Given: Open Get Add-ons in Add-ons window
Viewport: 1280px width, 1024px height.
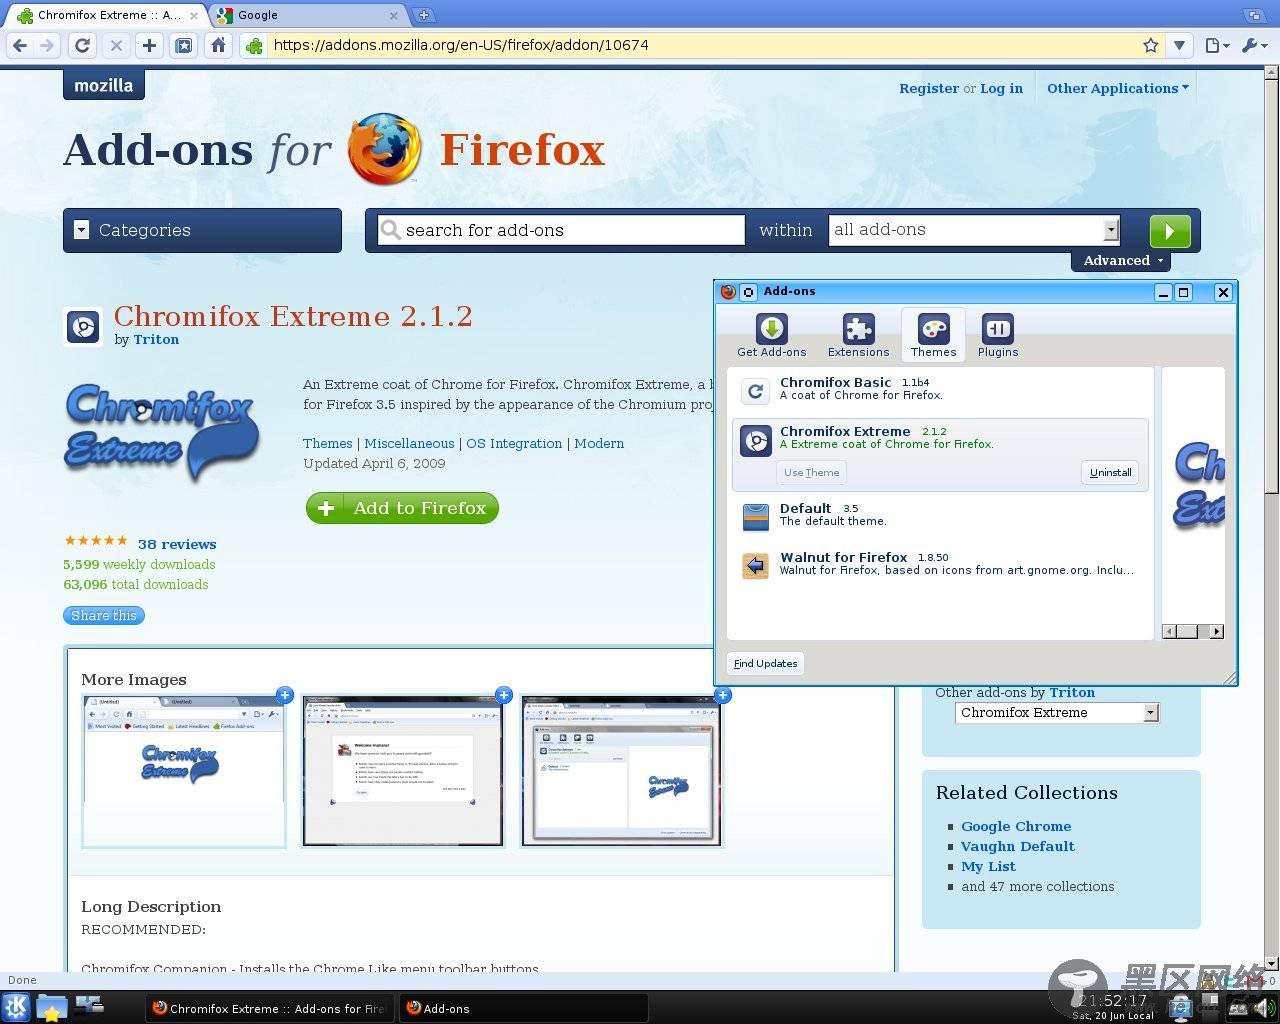Looking at the screenshot, I should click(x=772, y=335).
